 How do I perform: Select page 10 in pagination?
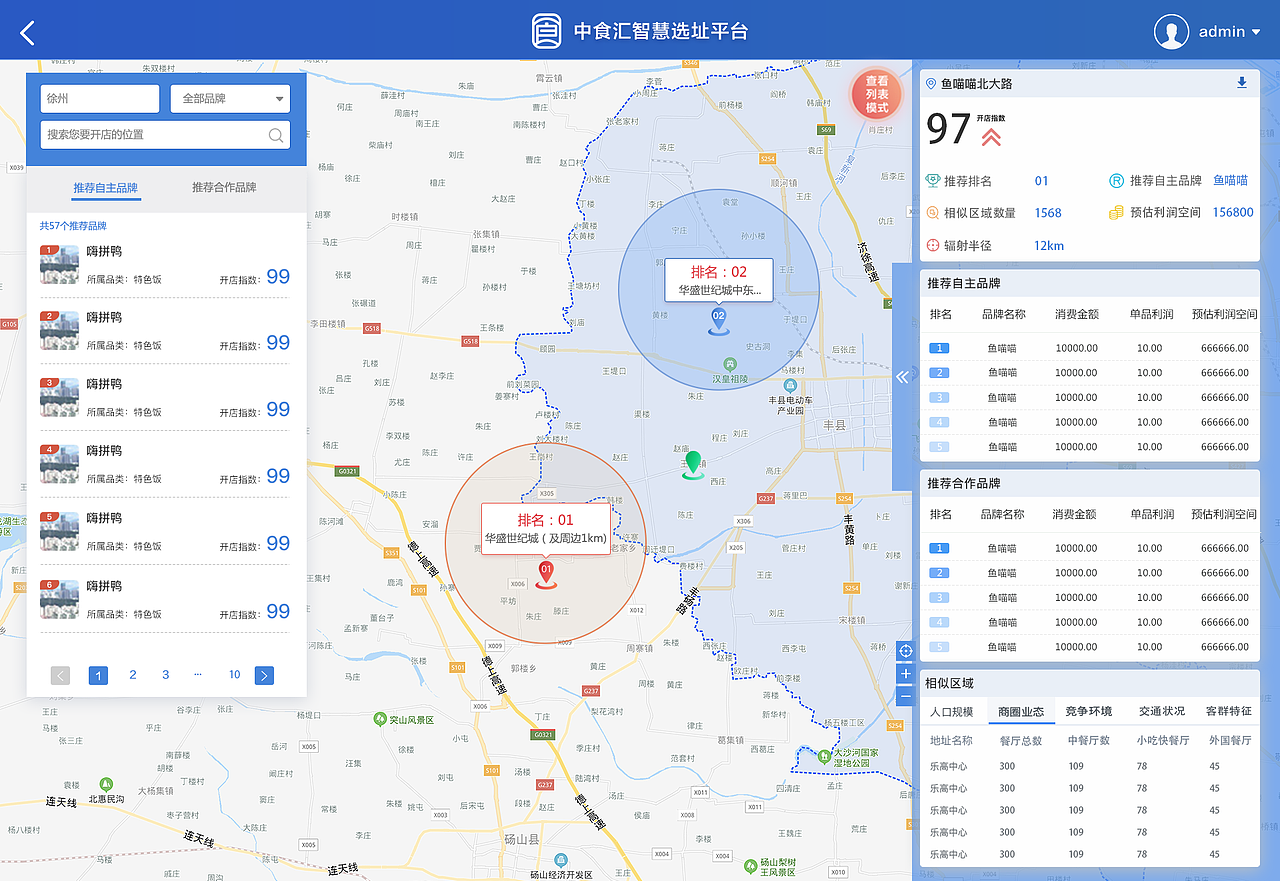click(x=234, y=675)
